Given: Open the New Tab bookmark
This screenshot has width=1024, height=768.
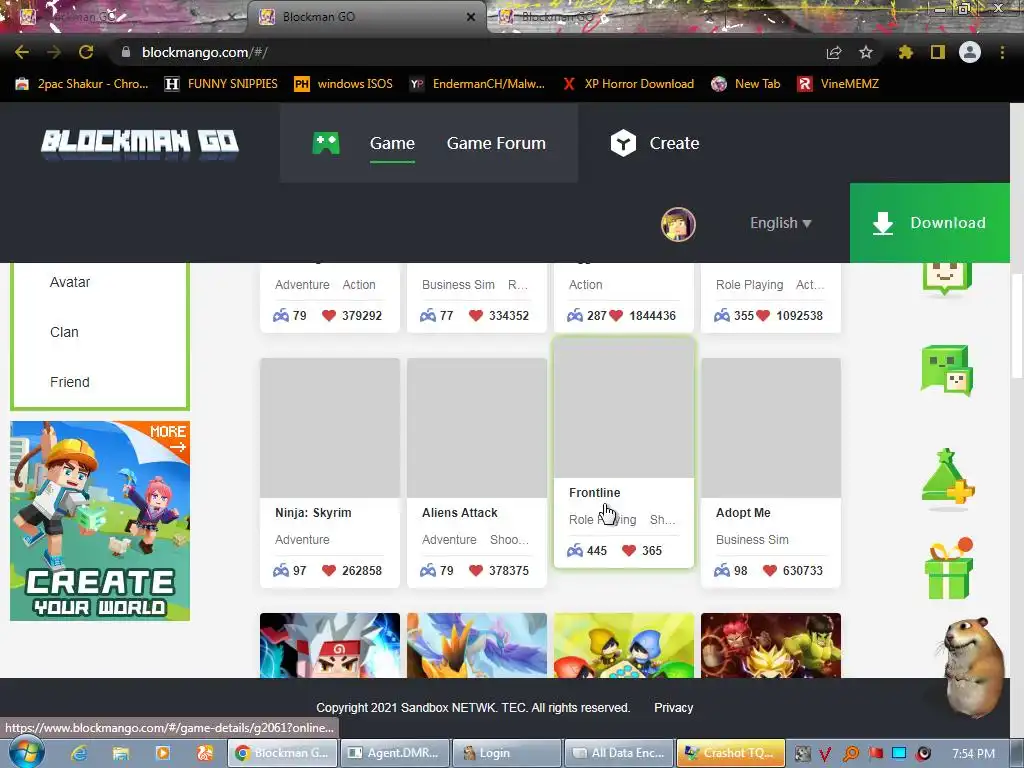Looking at the screenshot, I should [746, 84].
